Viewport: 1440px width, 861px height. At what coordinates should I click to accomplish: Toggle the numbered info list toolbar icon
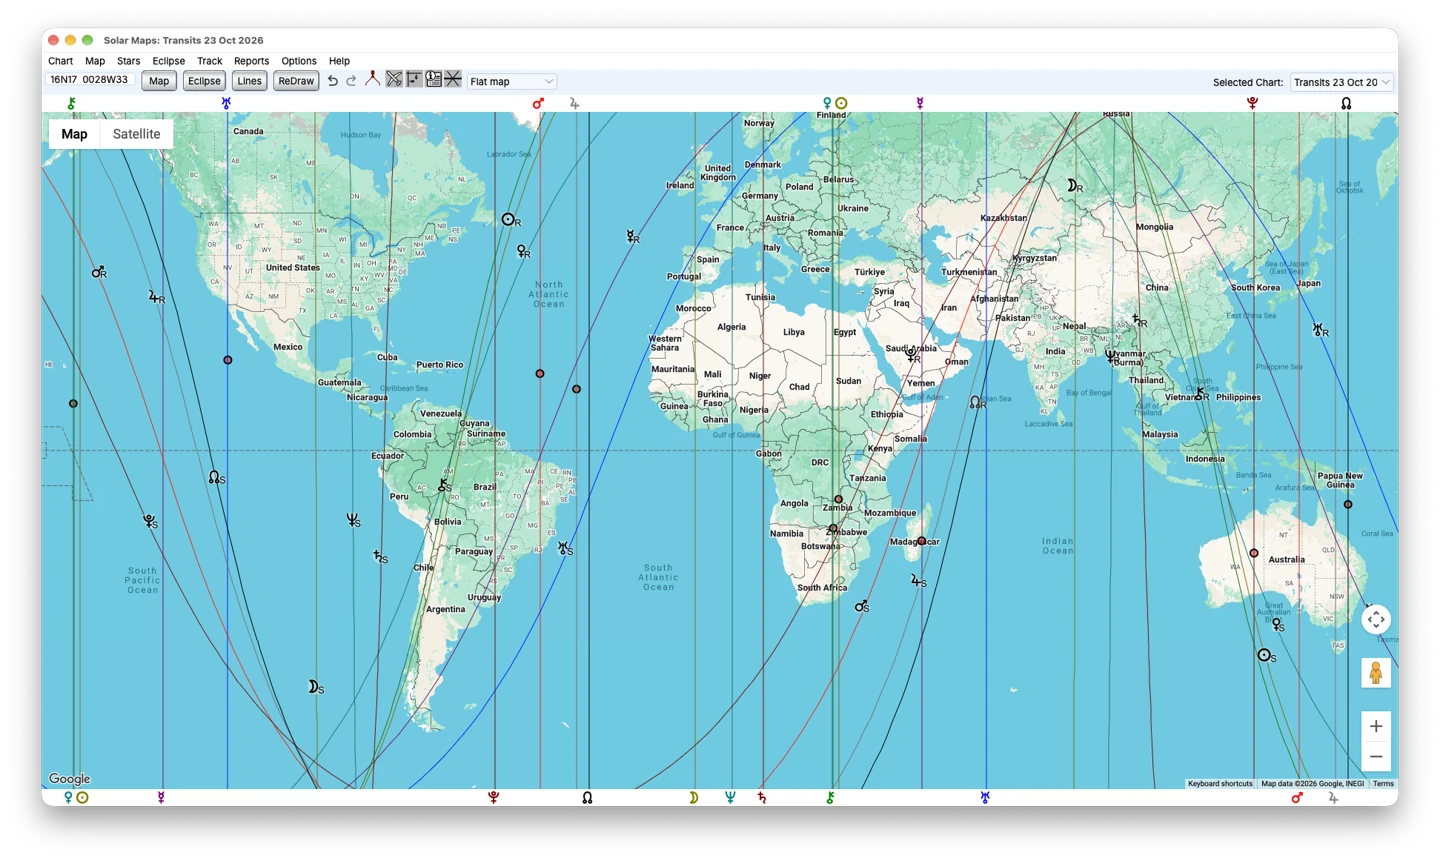pyautogui.click(x=433, y=79)
